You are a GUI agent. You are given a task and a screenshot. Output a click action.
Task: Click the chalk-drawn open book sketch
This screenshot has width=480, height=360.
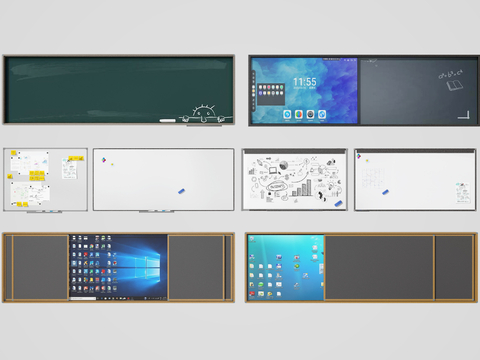click(x=455, y=85)
